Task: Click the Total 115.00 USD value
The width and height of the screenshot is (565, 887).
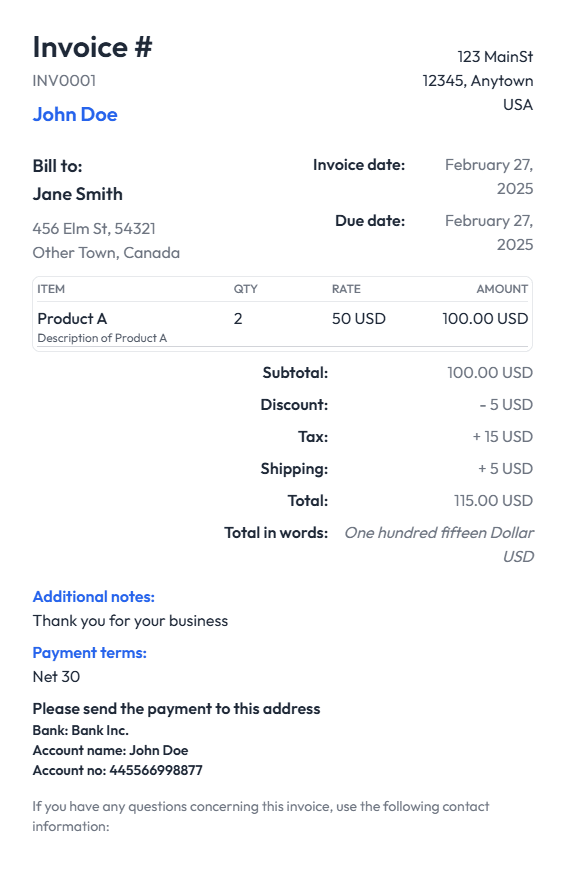Action: [493, 501]
